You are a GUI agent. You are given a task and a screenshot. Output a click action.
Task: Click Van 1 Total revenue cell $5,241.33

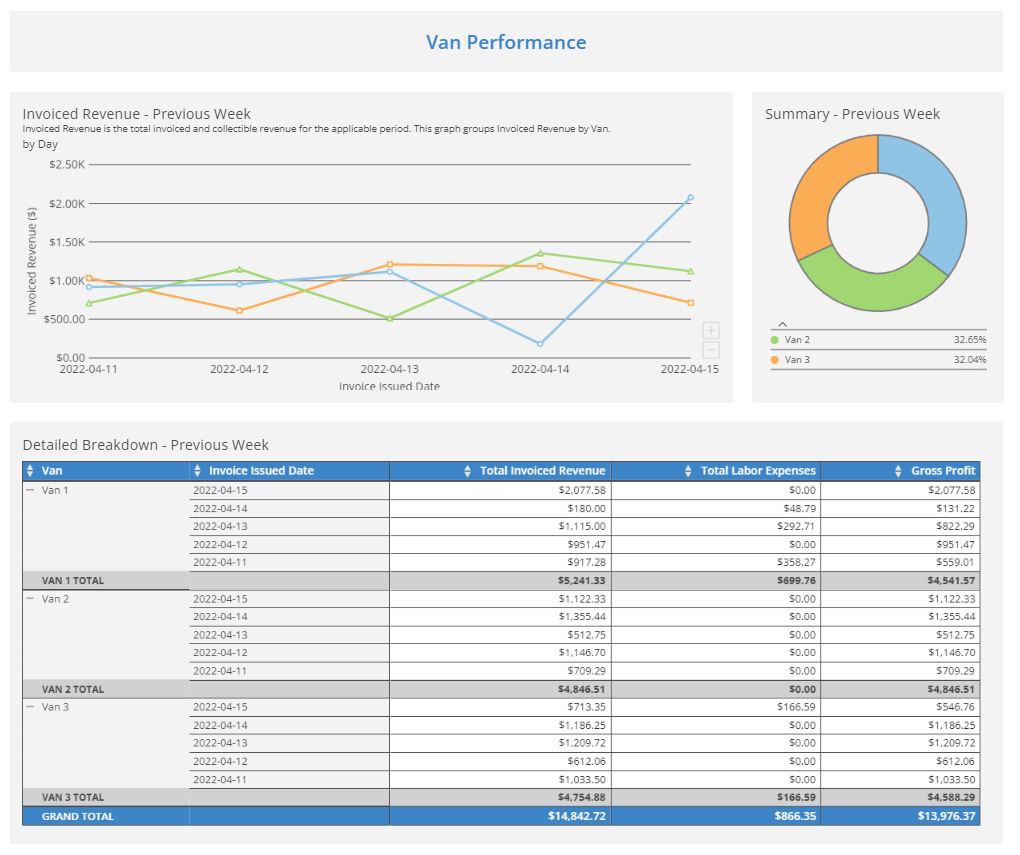click(x=581, y=580)
